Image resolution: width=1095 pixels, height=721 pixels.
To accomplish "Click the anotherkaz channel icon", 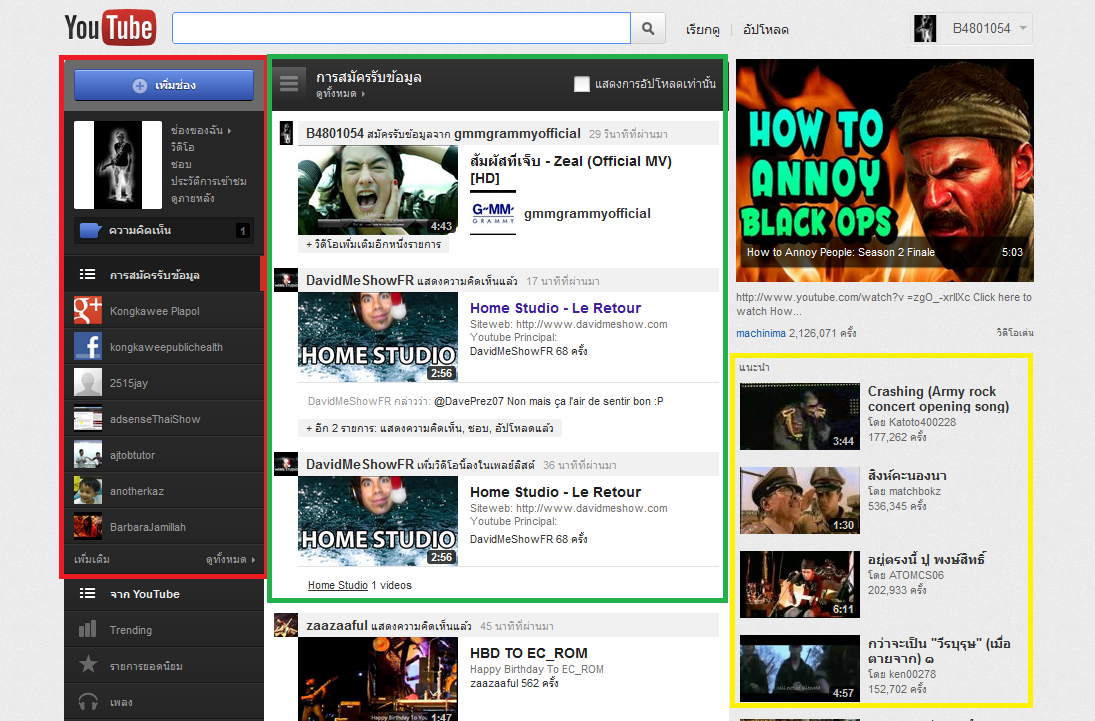I will click(x=88, y=491).
